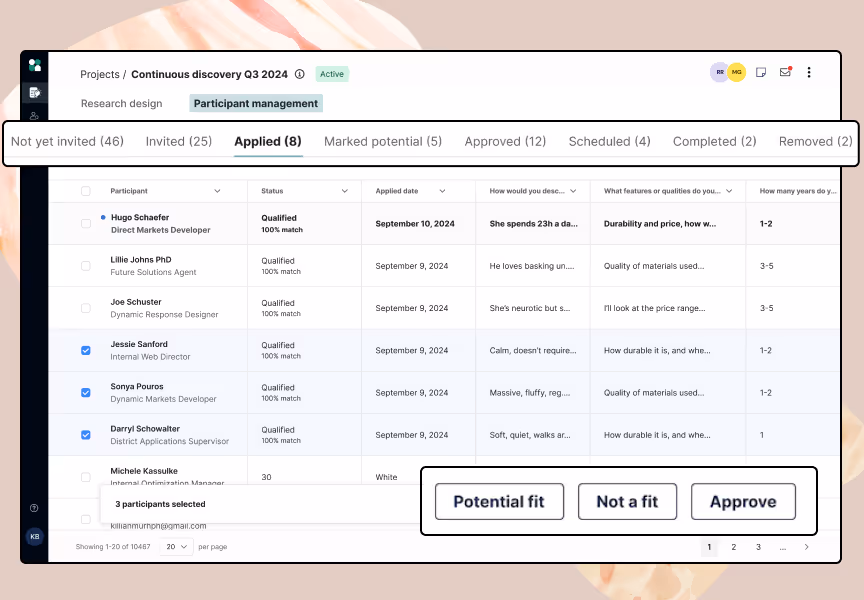Open the Projects breadcrumb link
Screen dimensions: 864x600
(x=100, y=74)
